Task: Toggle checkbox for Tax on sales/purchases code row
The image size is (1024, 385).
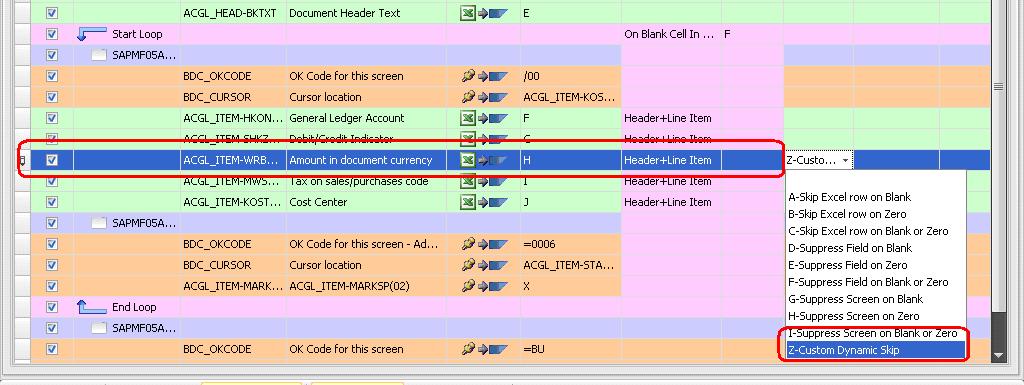Action: (x=52, y=181)
